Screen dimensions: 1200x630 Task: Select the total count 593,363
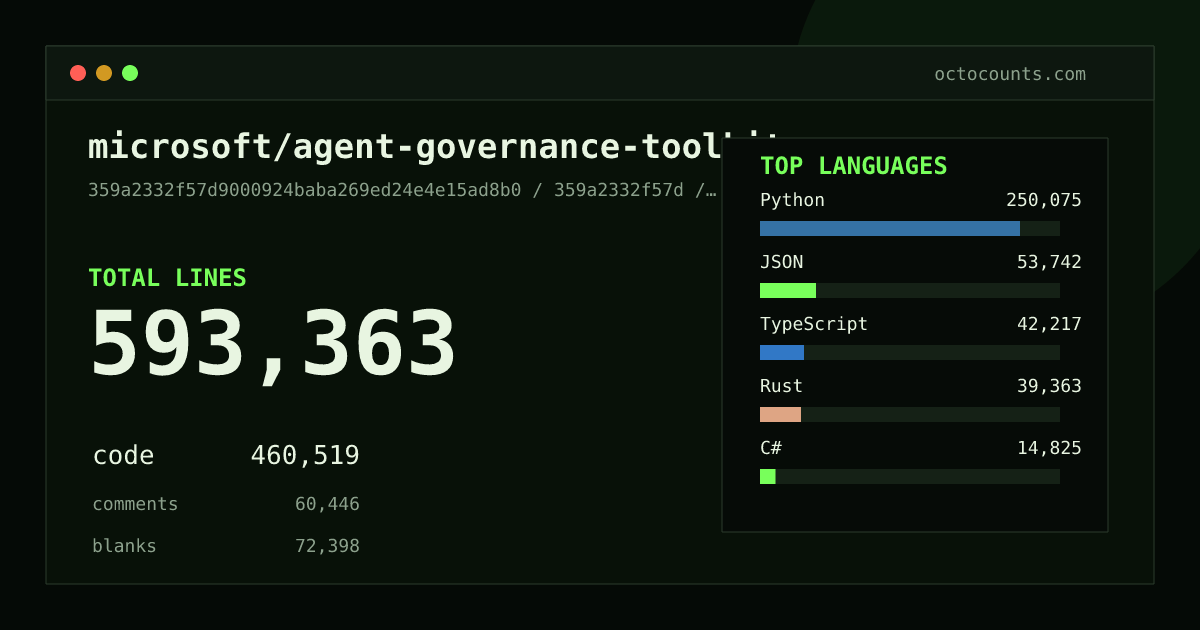point(273,345)
